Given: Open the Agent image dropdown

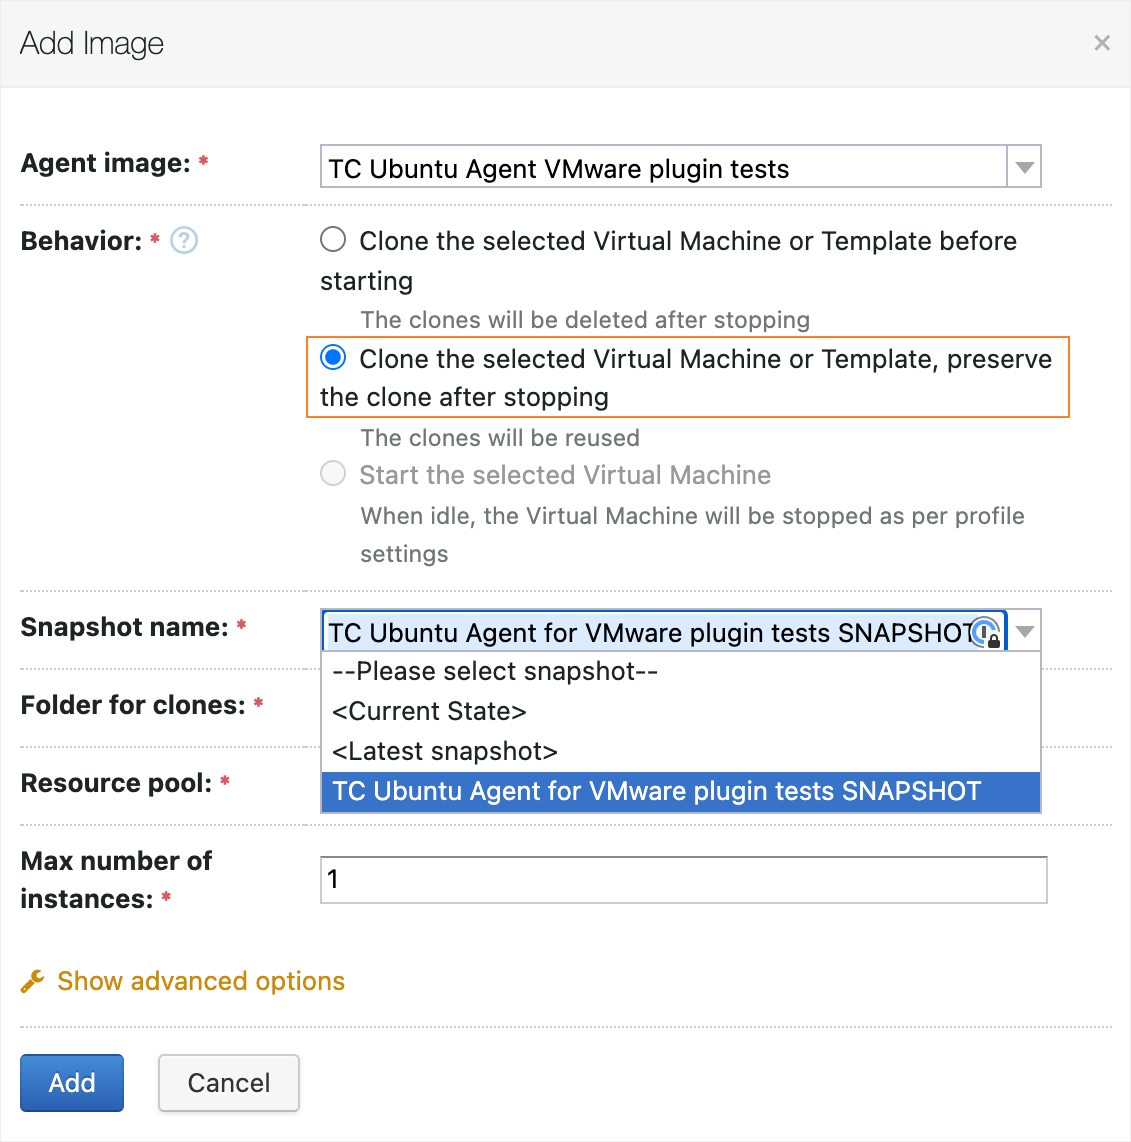Looking at the screenshot, I should click(x=1023, y=166).
